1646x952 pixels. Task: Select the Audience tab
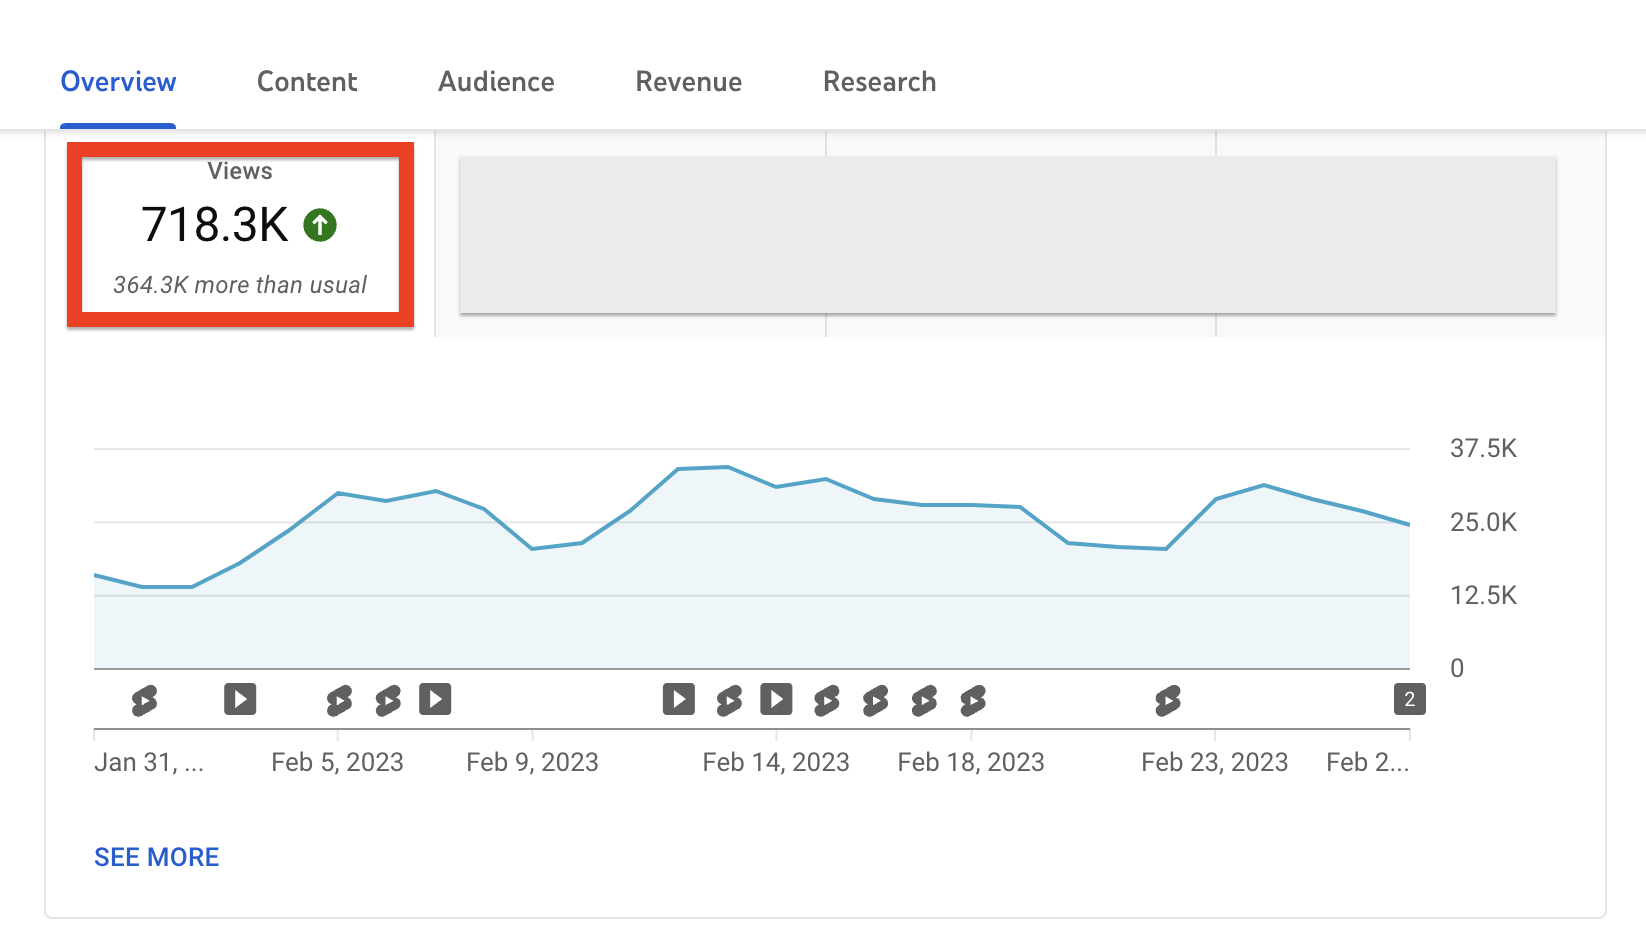pos(496,82)
